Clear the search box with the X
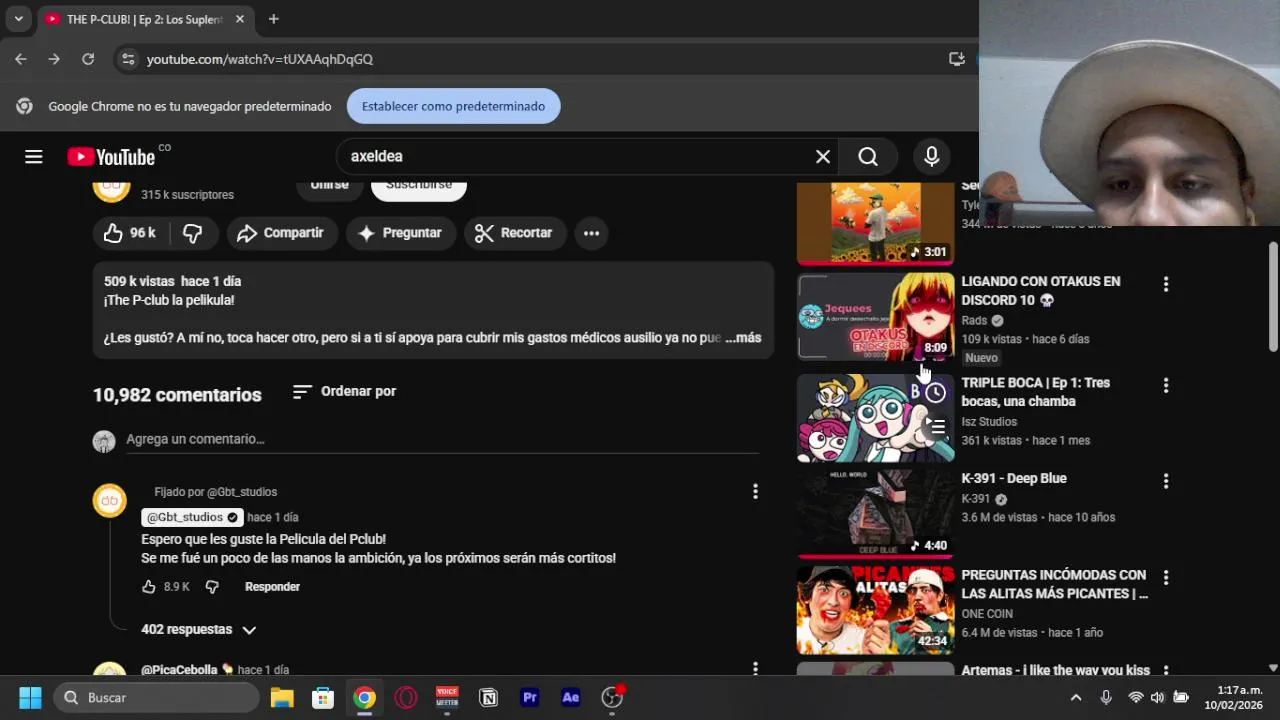Image resolution: width=1280 pixels, height=720 pixels. pyautogui.click(x=823, y=156)
